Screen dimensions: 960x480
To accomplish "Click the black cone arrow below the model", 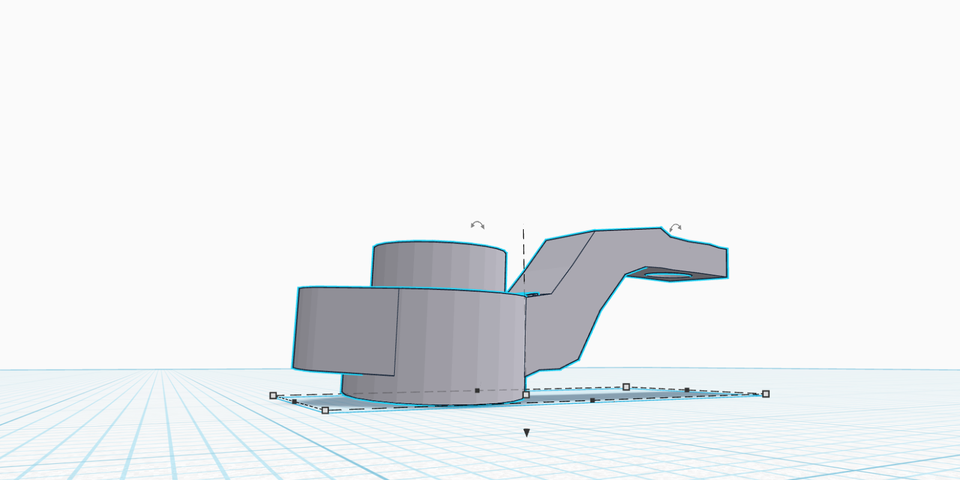I will point(526,433).
